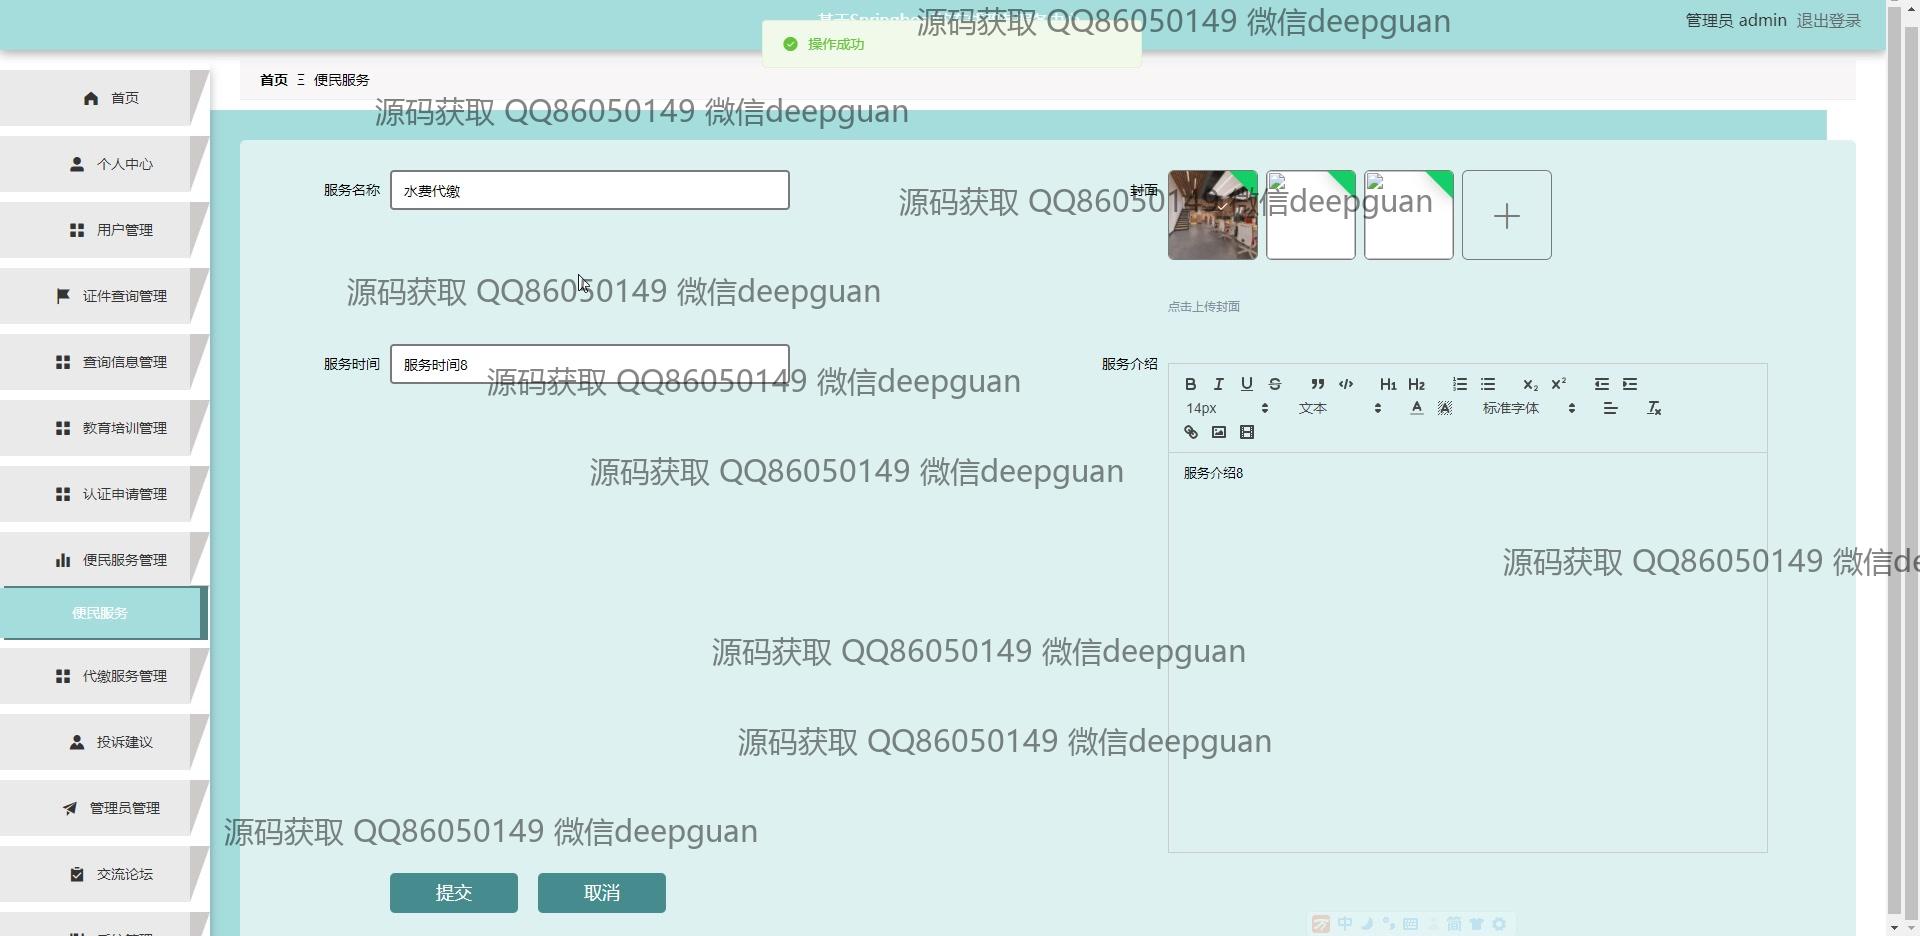Click the 提交 submit button
This screenshot has width=1920, height=936.
tap(454, 893)
